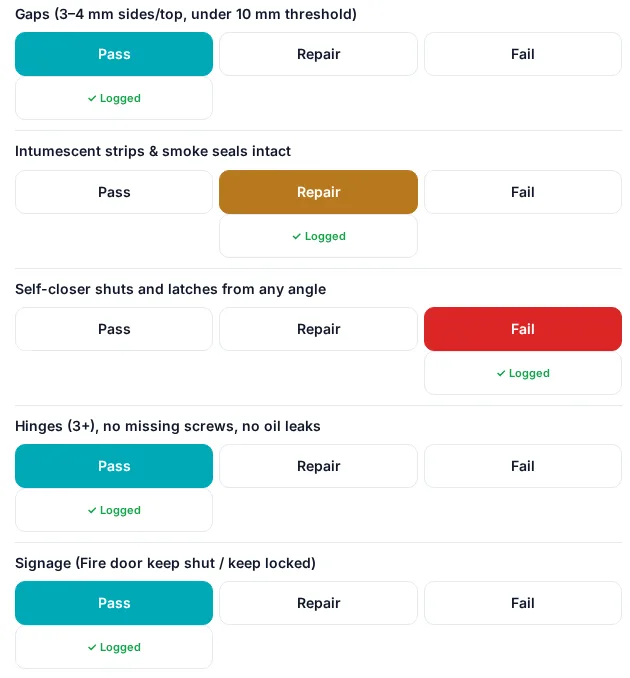Select Pass for Gaps check
This screenshot has height=678, width=630.
114,54
